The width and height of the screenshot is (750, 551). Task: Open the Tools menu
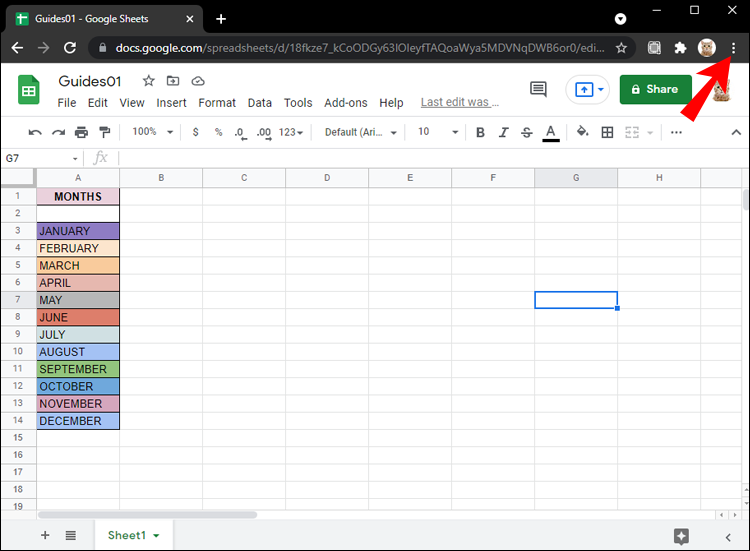(298, 103)
